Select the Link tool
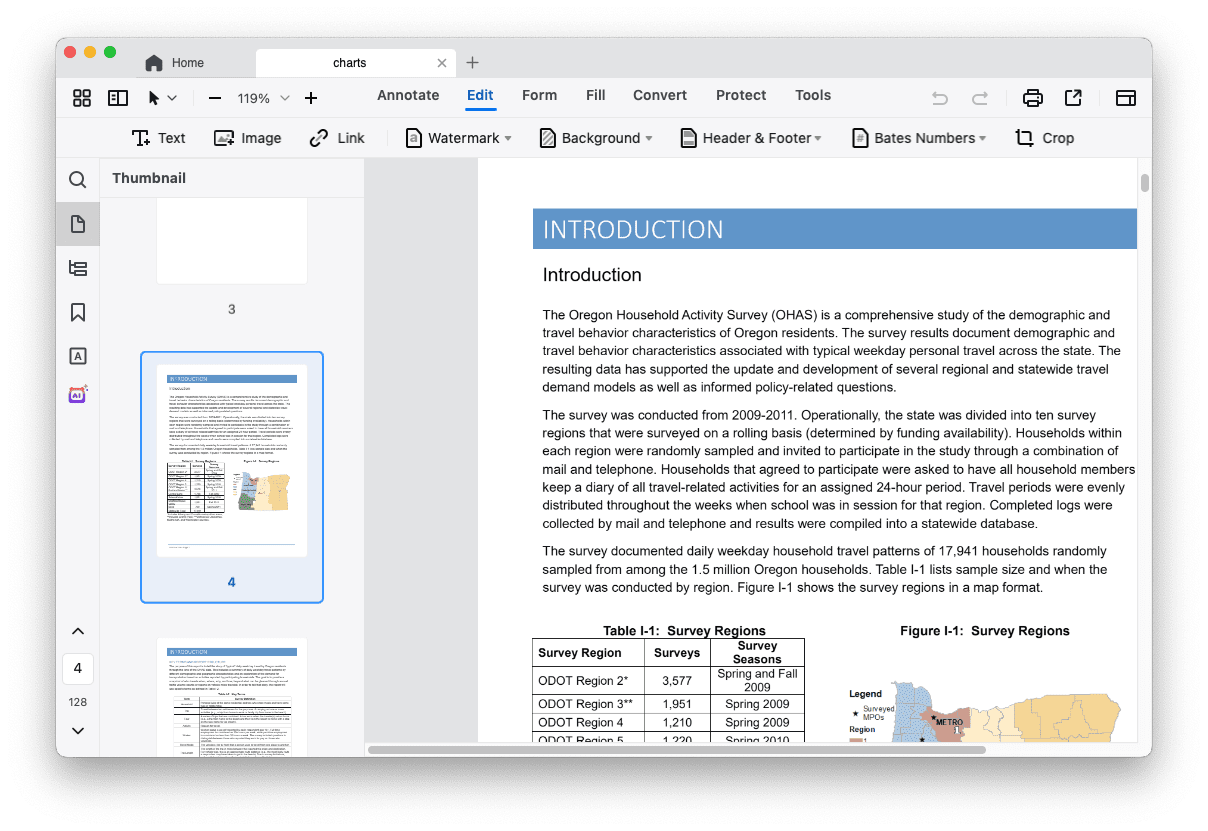The width and height of the screenshot is (1208, 831). [x=336, y=138]
